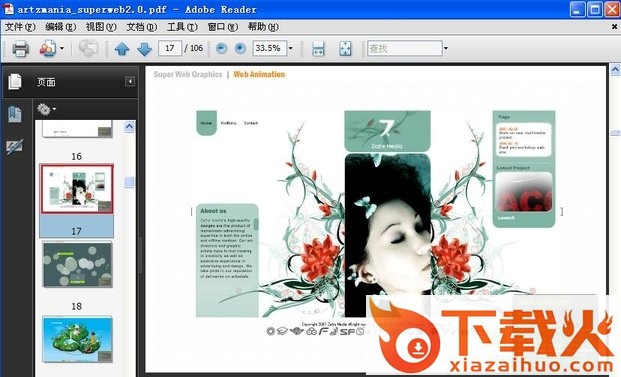This screenshot has width=621, height=377.
Task: Click the 'Contact' label on page
Action: click(251, 123)
